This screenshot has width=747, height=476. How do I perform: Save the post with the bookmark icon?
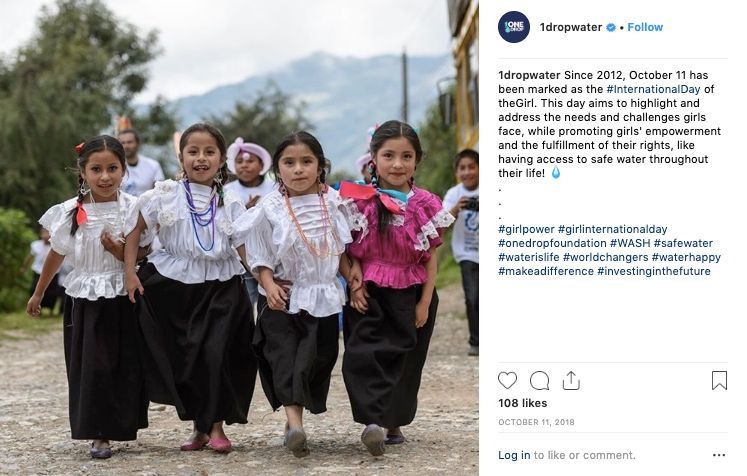pyautogui.click(x=719, y=380)
